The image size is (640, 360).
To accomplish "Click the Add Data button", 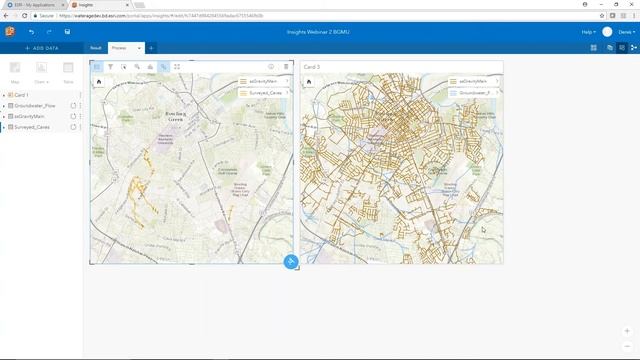I will tap(42, 48).
